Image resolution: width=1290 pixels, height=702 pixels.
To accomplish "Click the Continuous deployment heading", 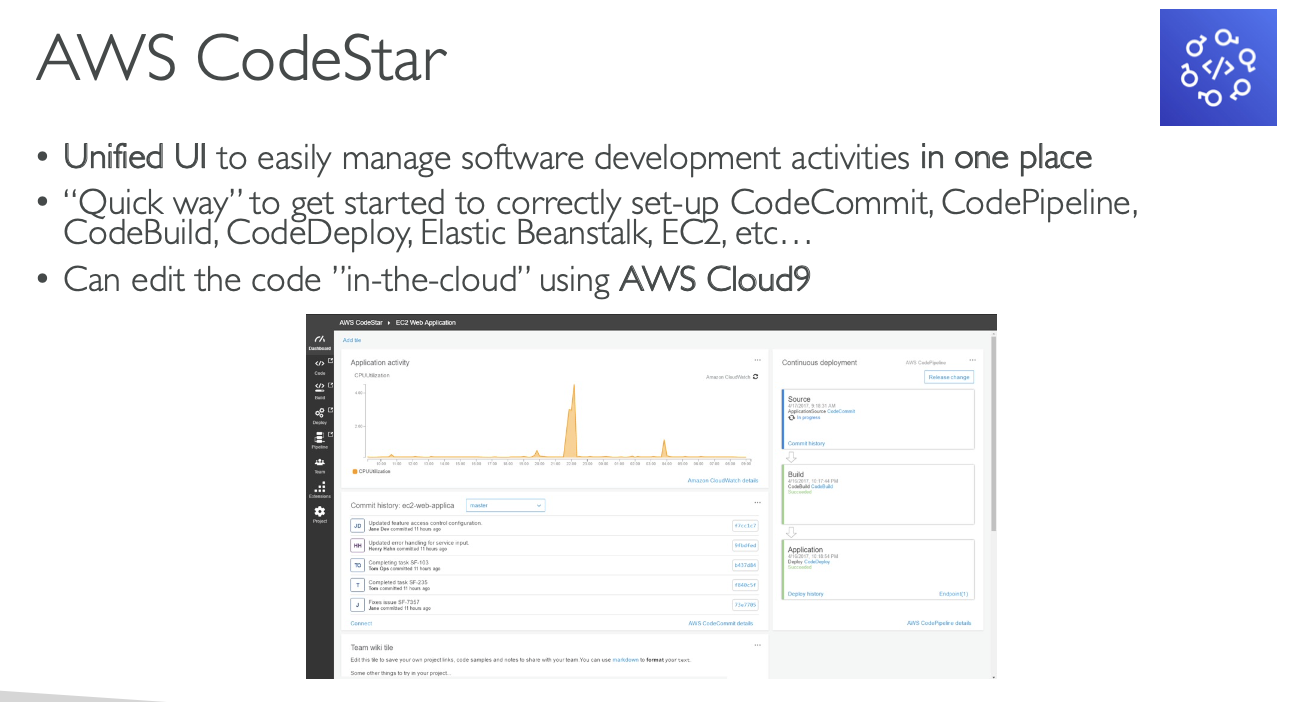I will [820, 362].
